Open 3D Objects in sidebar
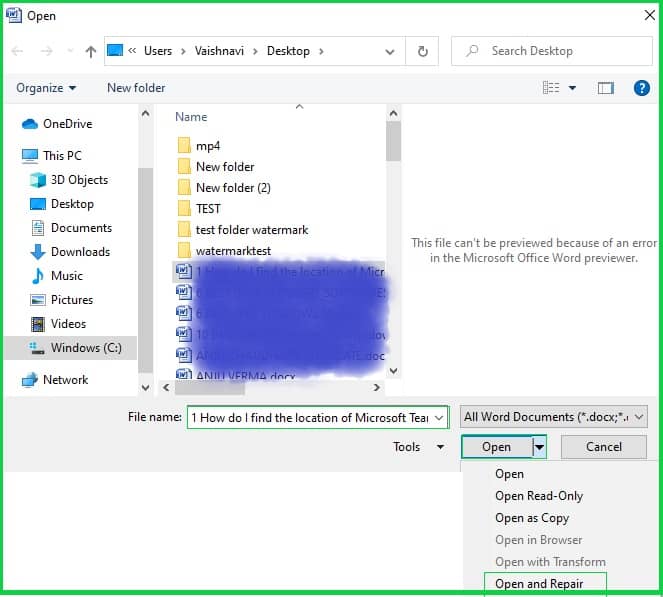This screenshot has height=597, width=663. click(x=79, y=180)
